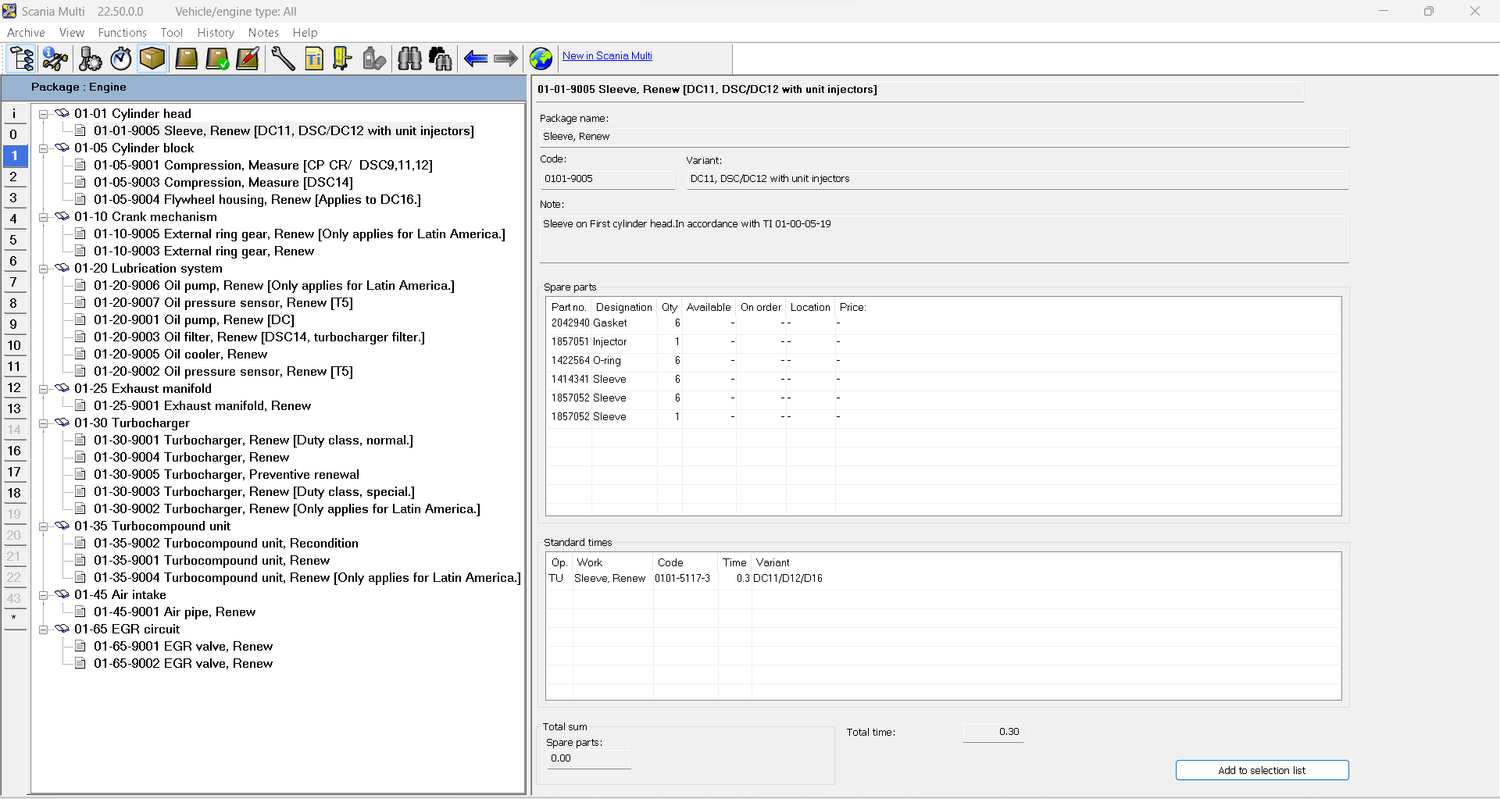Open the New in Scania Multi link
This screenshot has width=1500, height=799.
[607, 56]
